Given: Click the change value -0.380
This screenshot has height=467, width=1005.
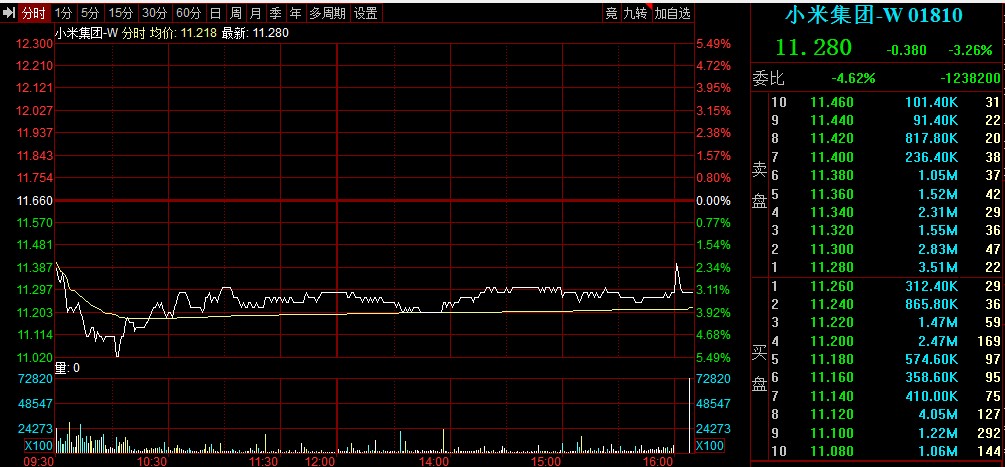Looking at the screenshot, I should pyautogui.click(x=906, y=50).
